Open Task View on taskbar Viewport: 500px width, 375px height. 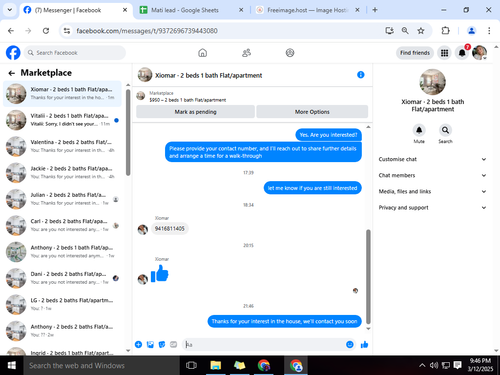[x=191, y=365]
